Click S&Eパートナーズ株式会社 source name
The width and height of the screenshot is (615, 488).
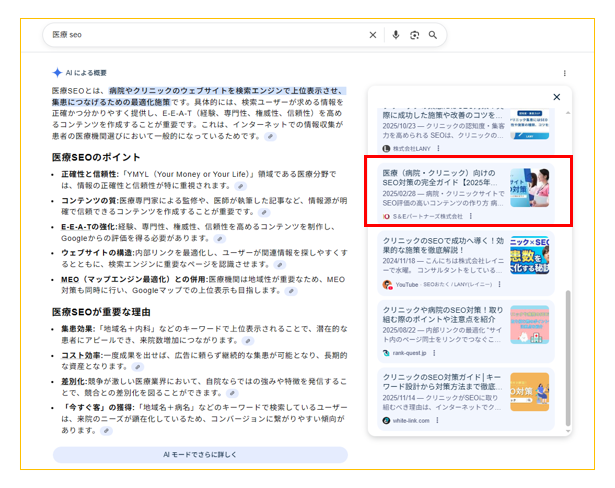click(428, 216)
